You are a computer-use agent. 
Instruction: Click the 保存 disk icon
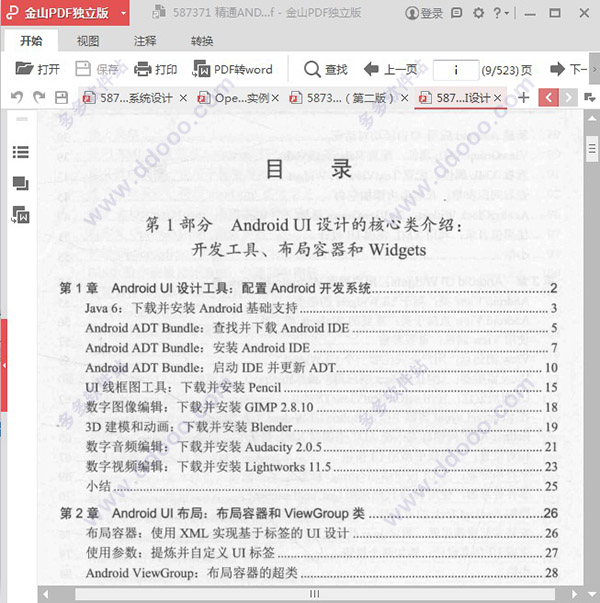pos(82,69)
